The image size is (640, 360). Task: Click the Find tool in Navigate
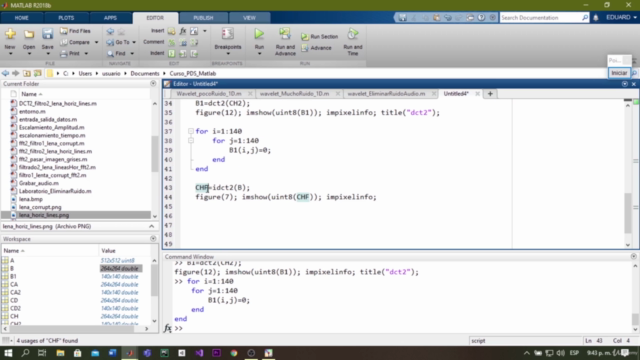click(x=117, y=53)
